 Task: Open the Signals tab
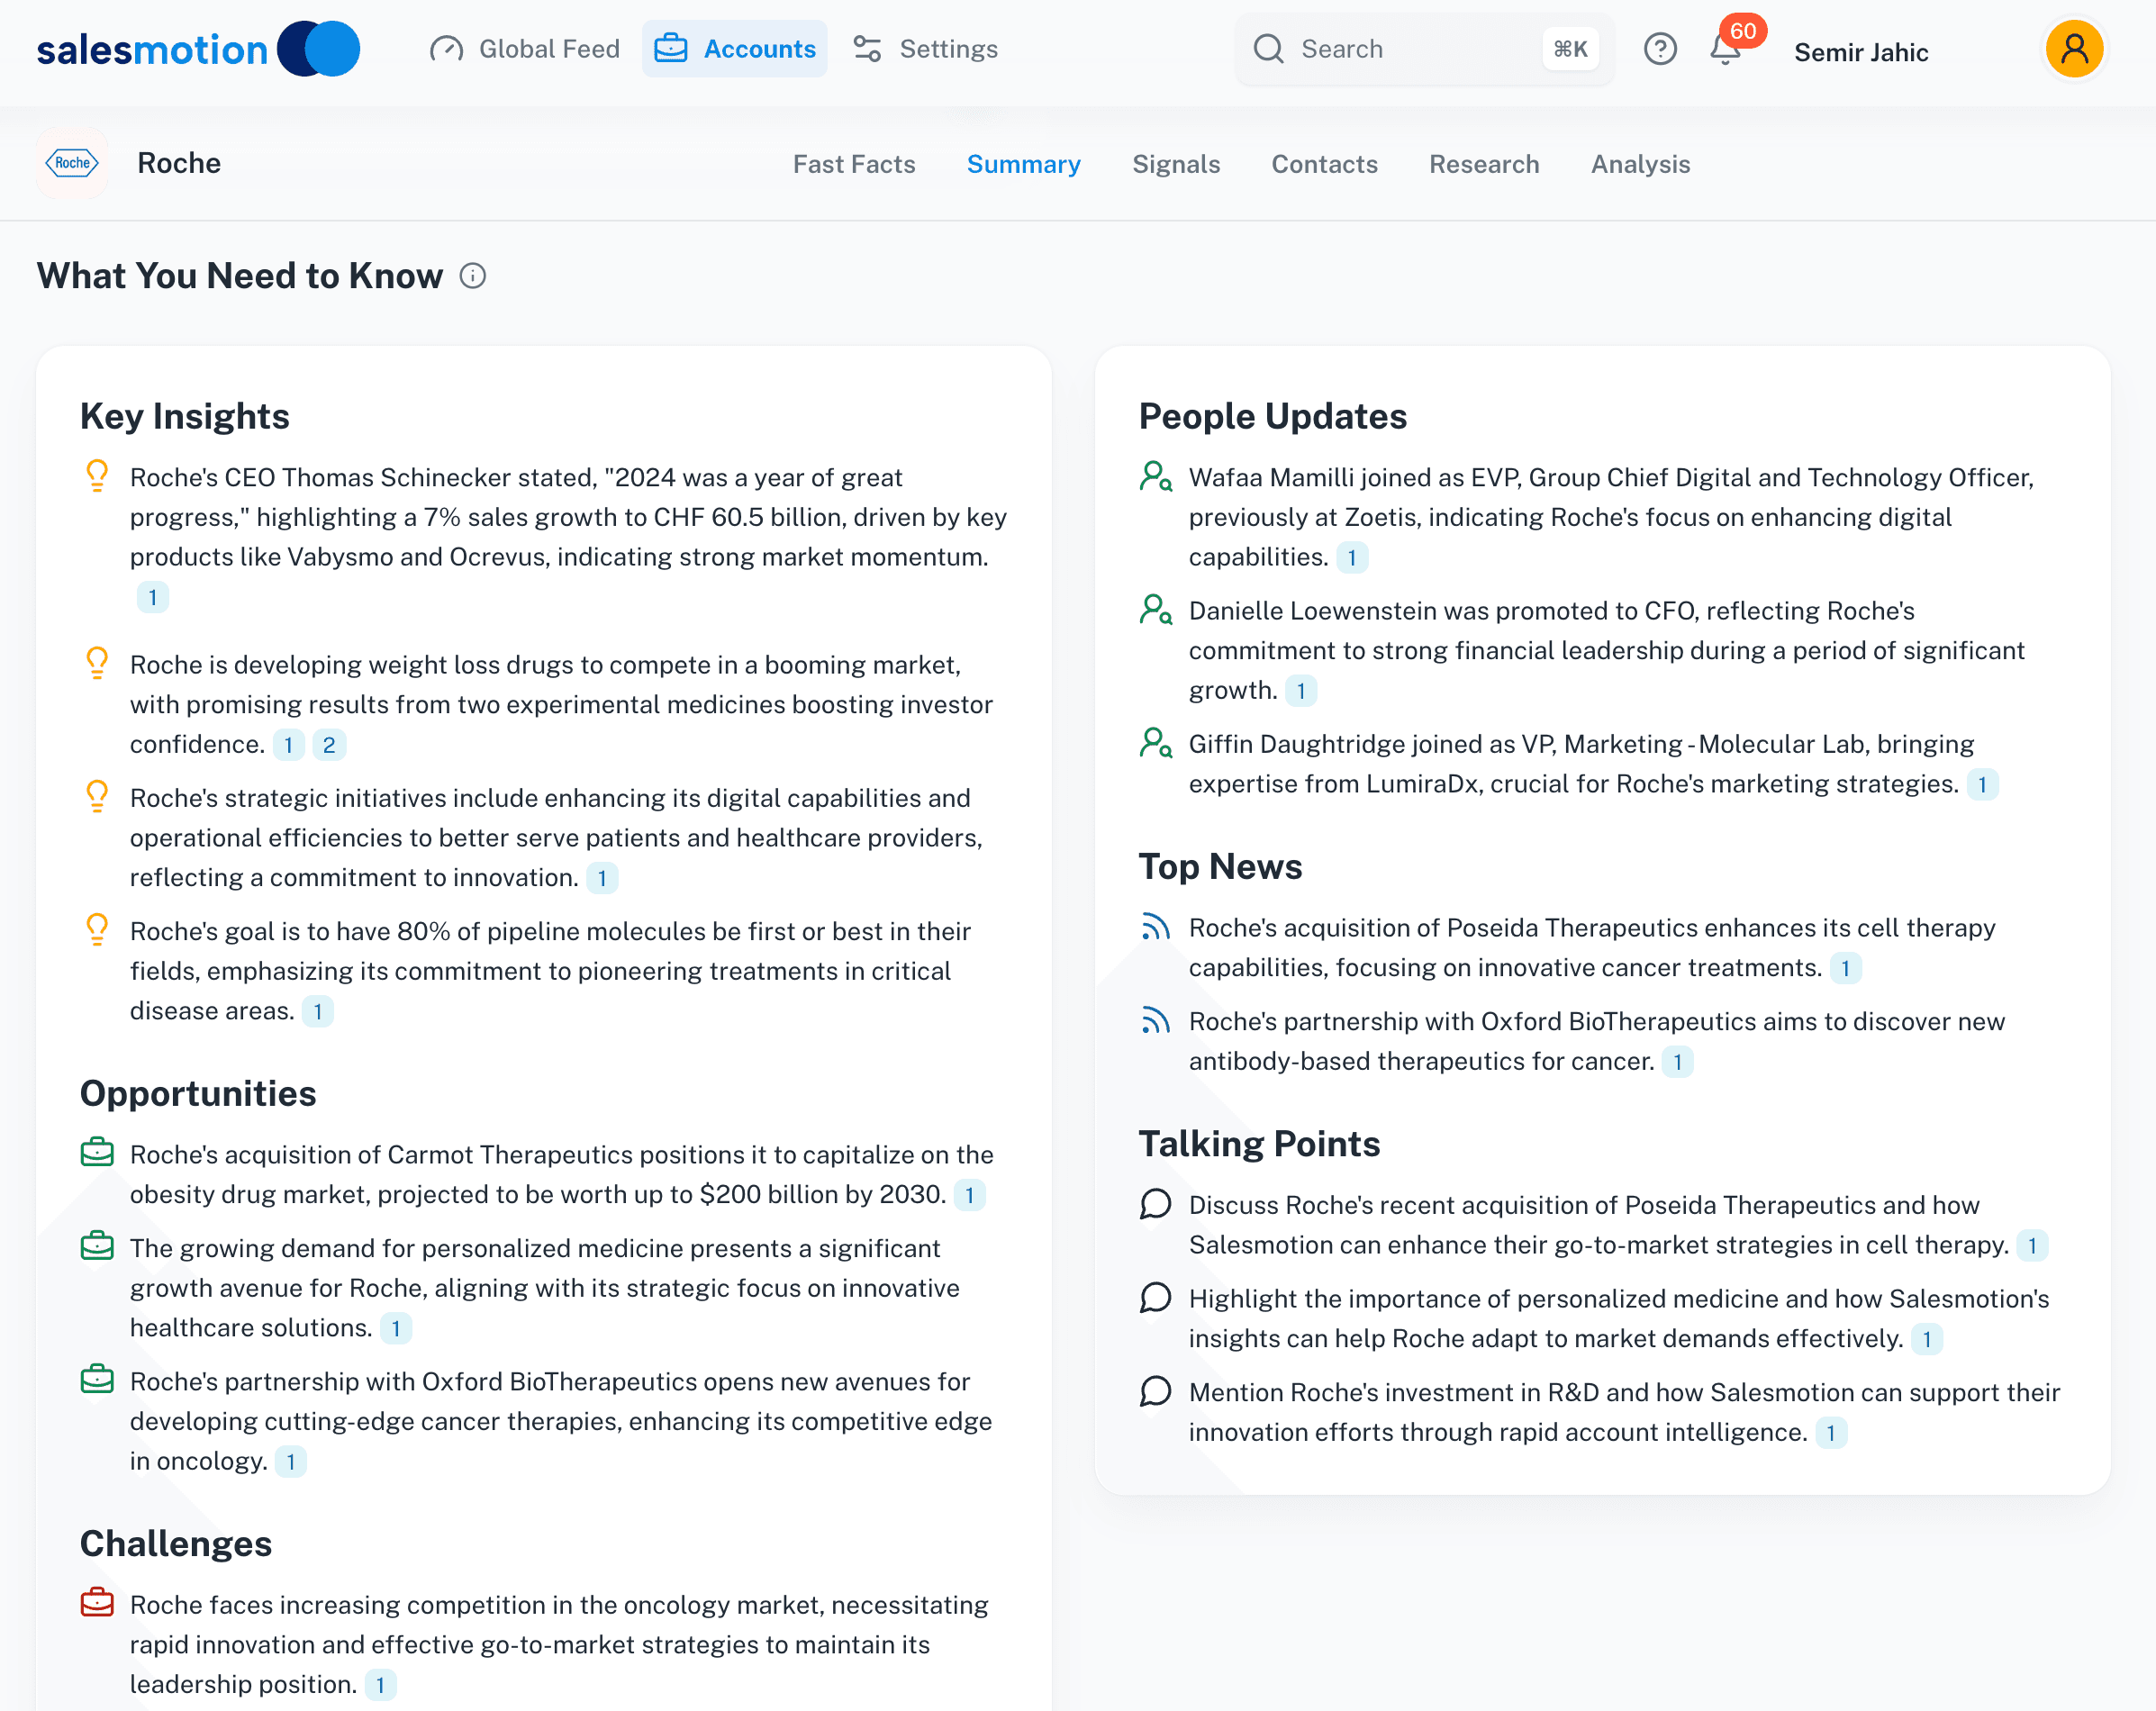click(x=1176, y=163)
